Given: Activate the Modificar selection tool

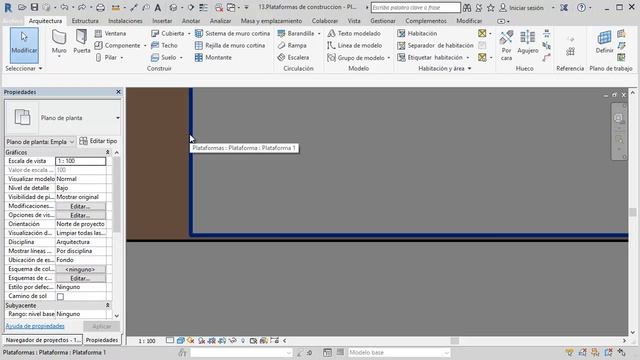Looking at the screenshot, I should pyautogui.click(x=24, y=45).
